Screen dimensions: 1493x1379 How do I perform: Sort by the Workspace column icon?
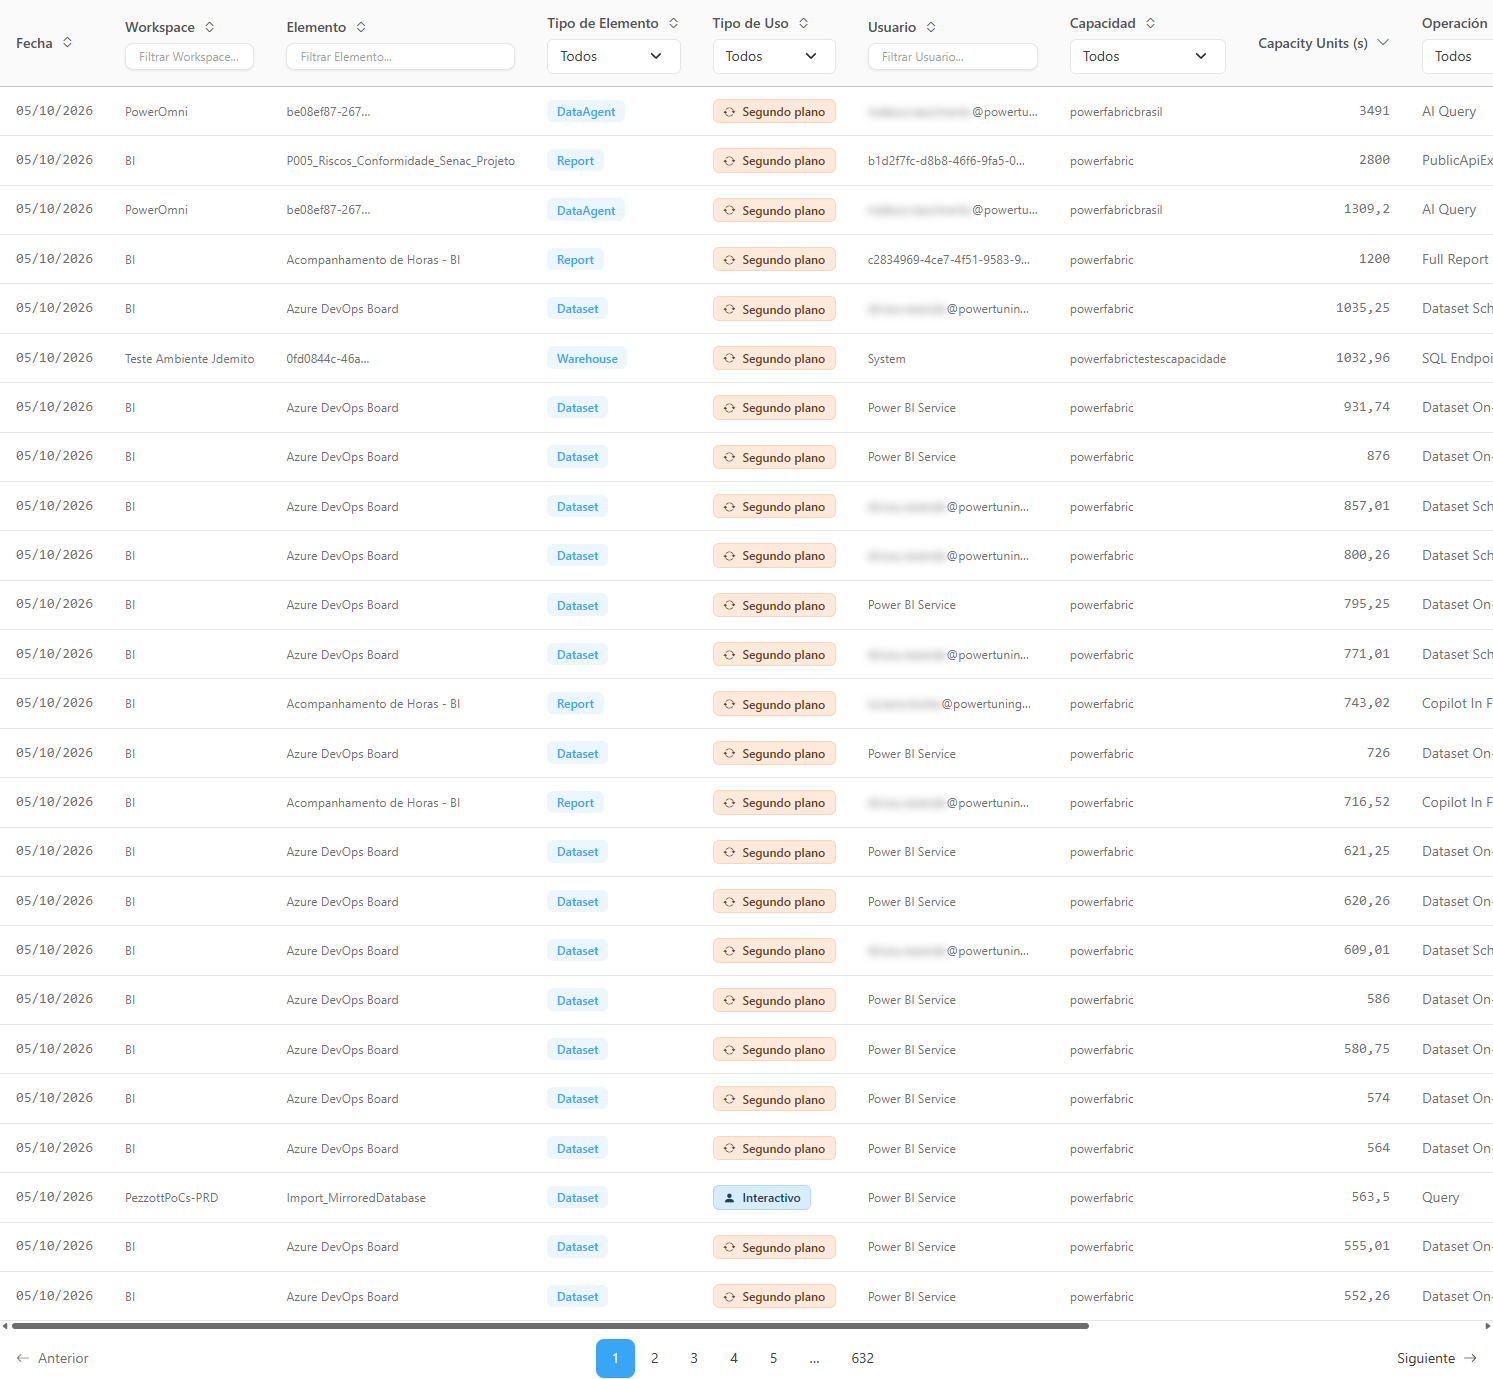click(x=209, y=27)
